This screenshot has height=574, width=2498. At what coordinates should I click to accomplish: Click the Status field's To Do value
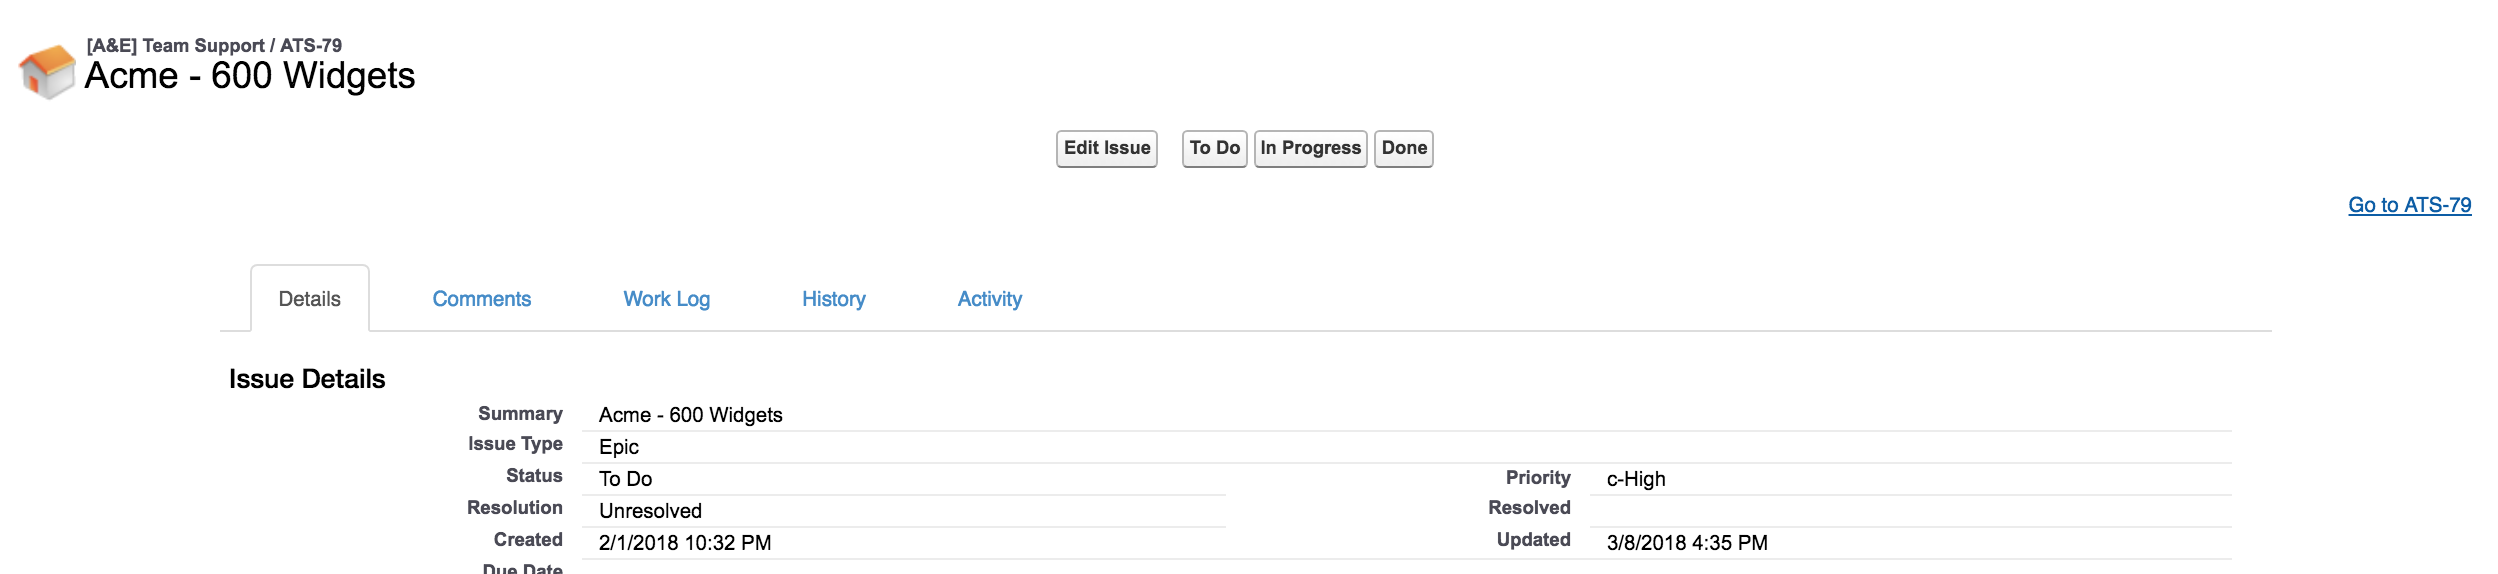click(625, 479)
